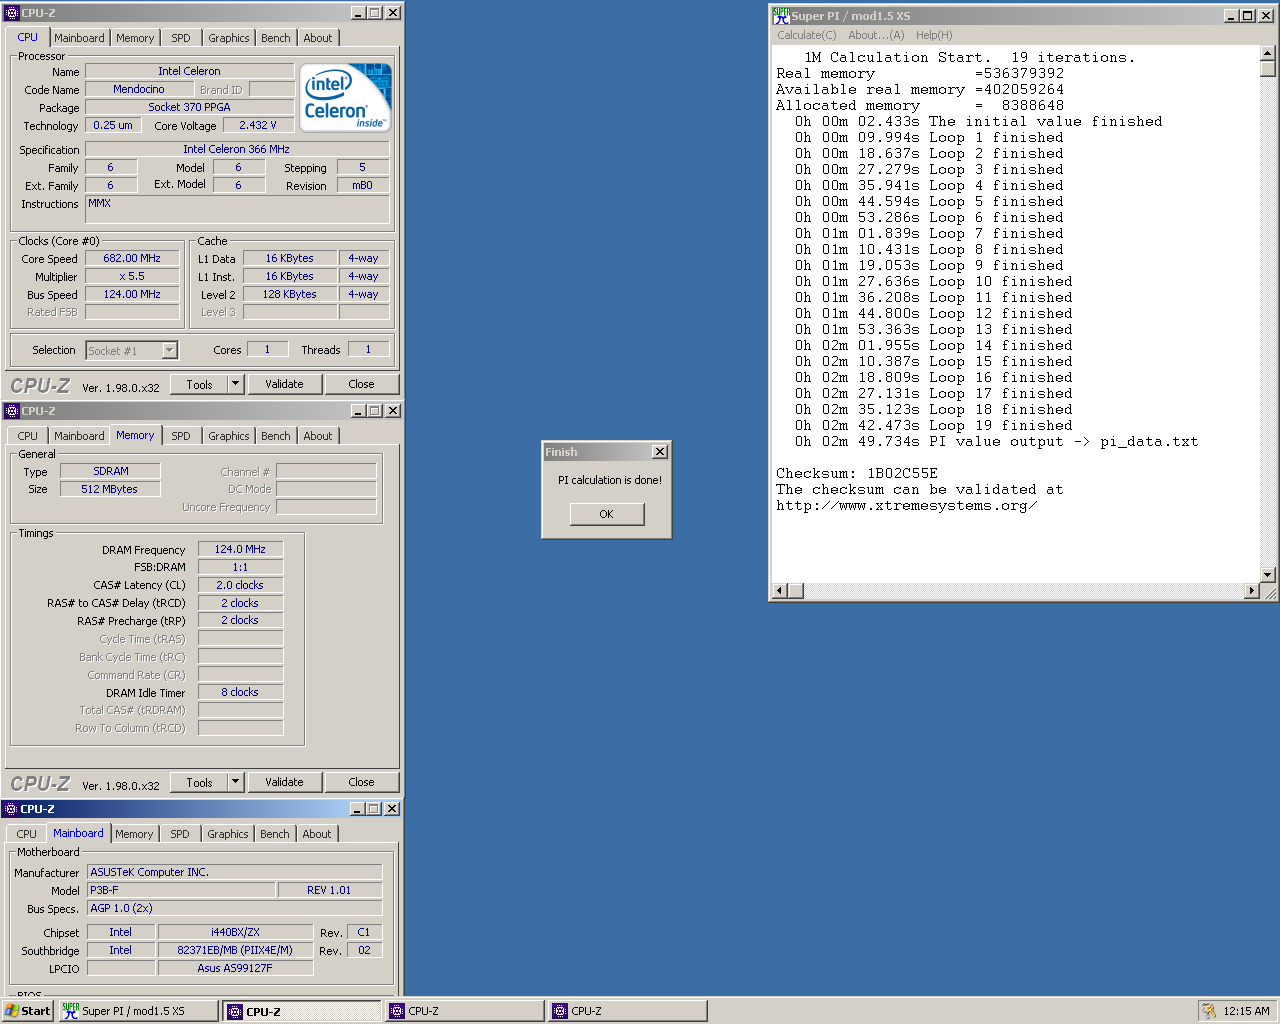Screen dimensions: 1280x1024
Task: Select Bench tab in Memory CPU-Z window
Action: [x=276, y=436]
